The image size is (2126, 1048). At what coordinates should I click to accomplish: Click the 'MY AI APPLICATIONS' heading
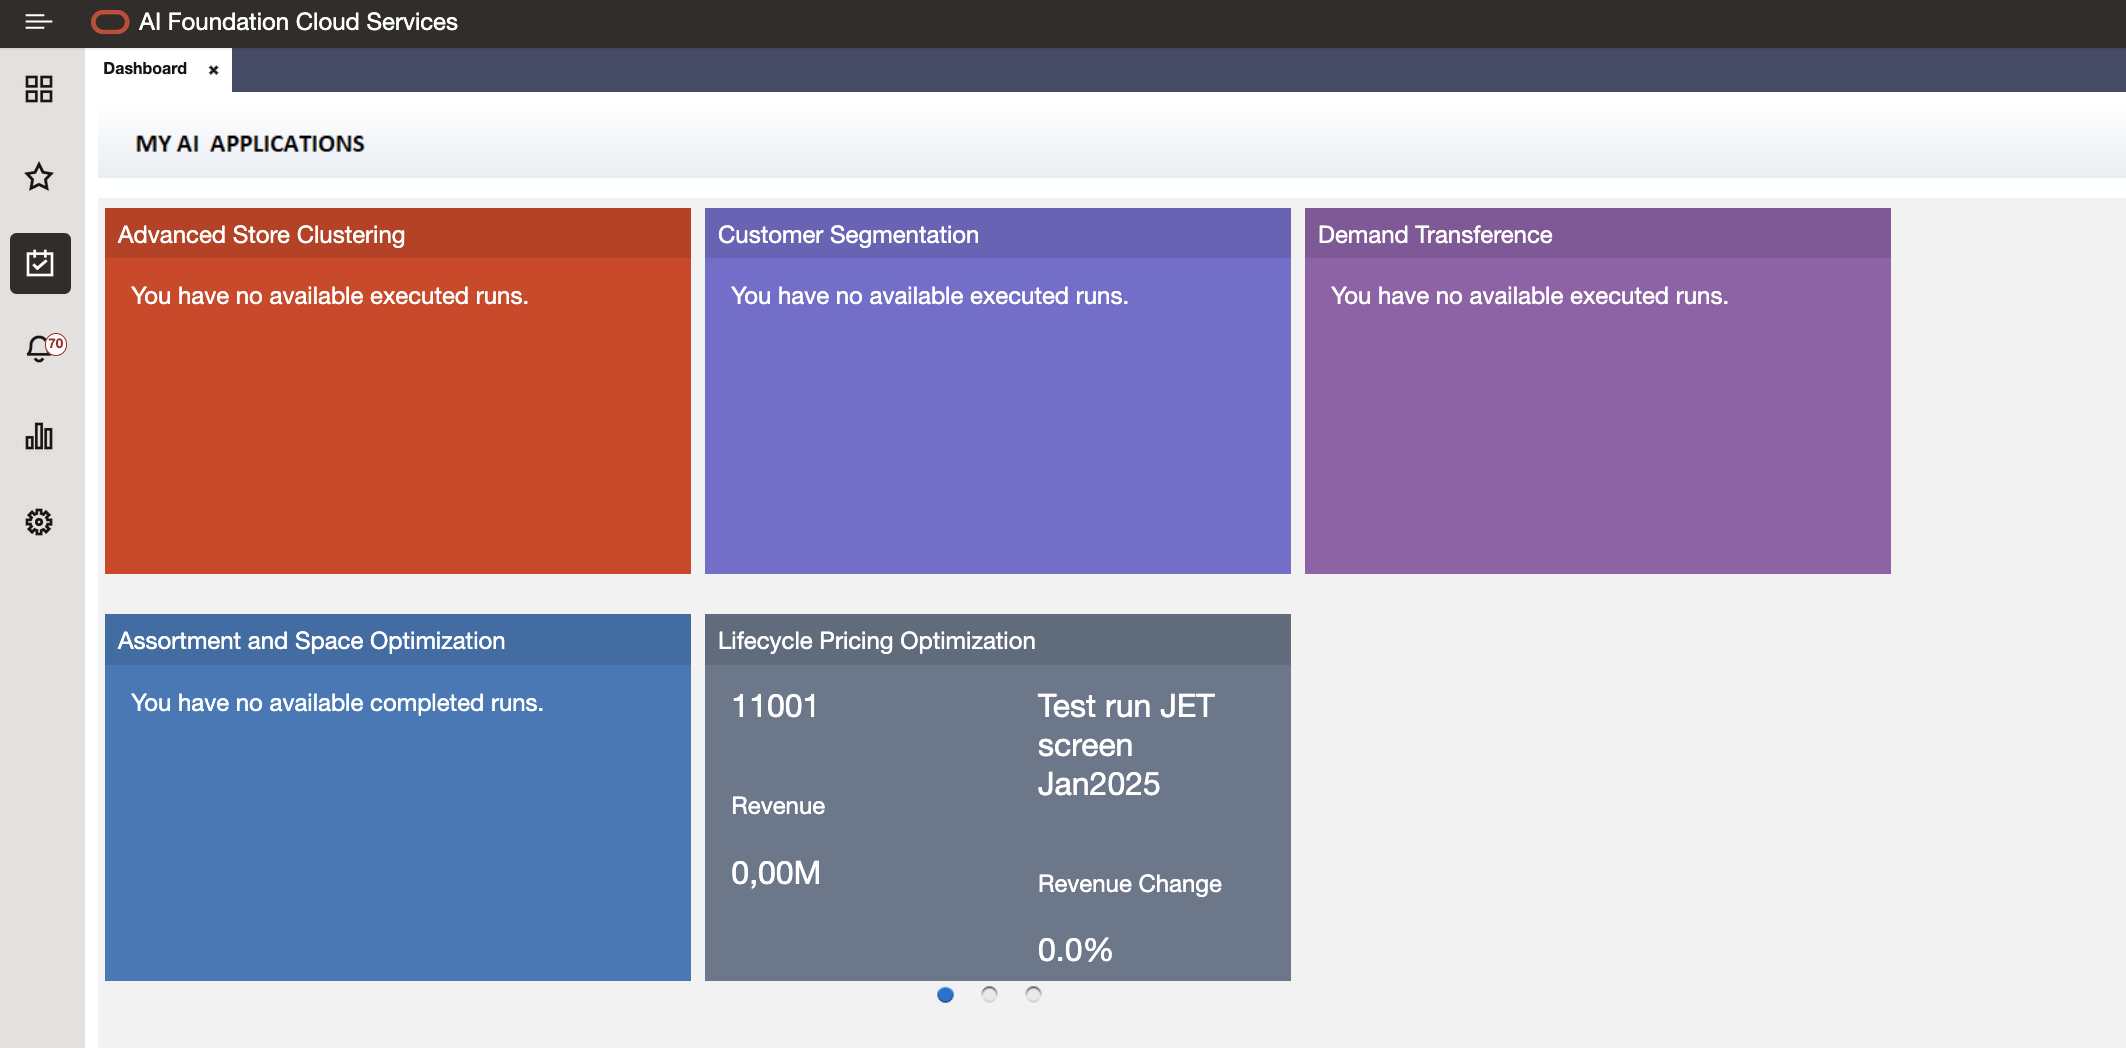coord(250,144)
